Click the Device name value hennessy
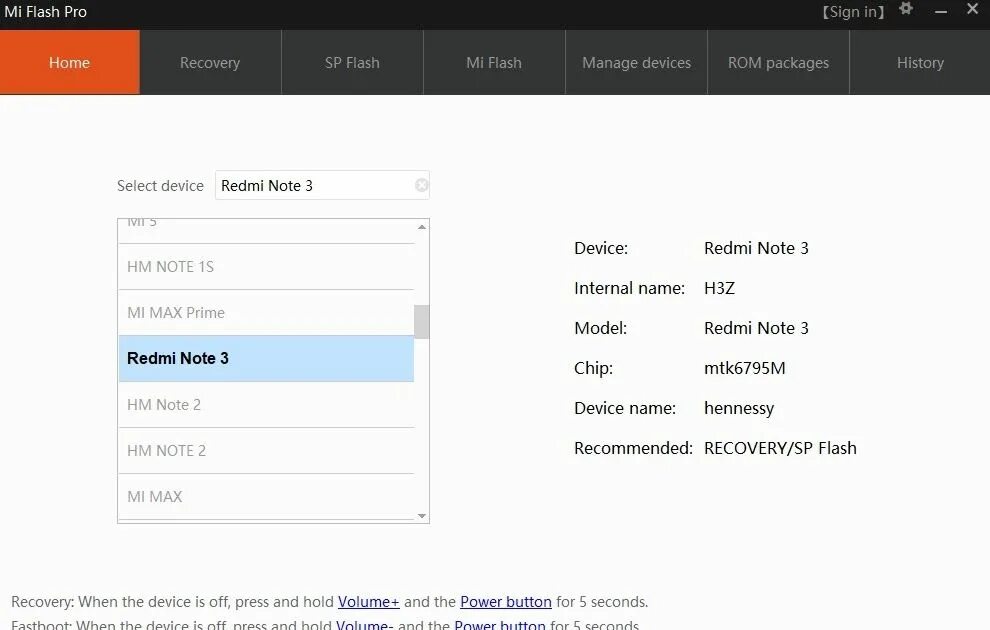Viewport: 990px width, 630px height. [739, 408]
